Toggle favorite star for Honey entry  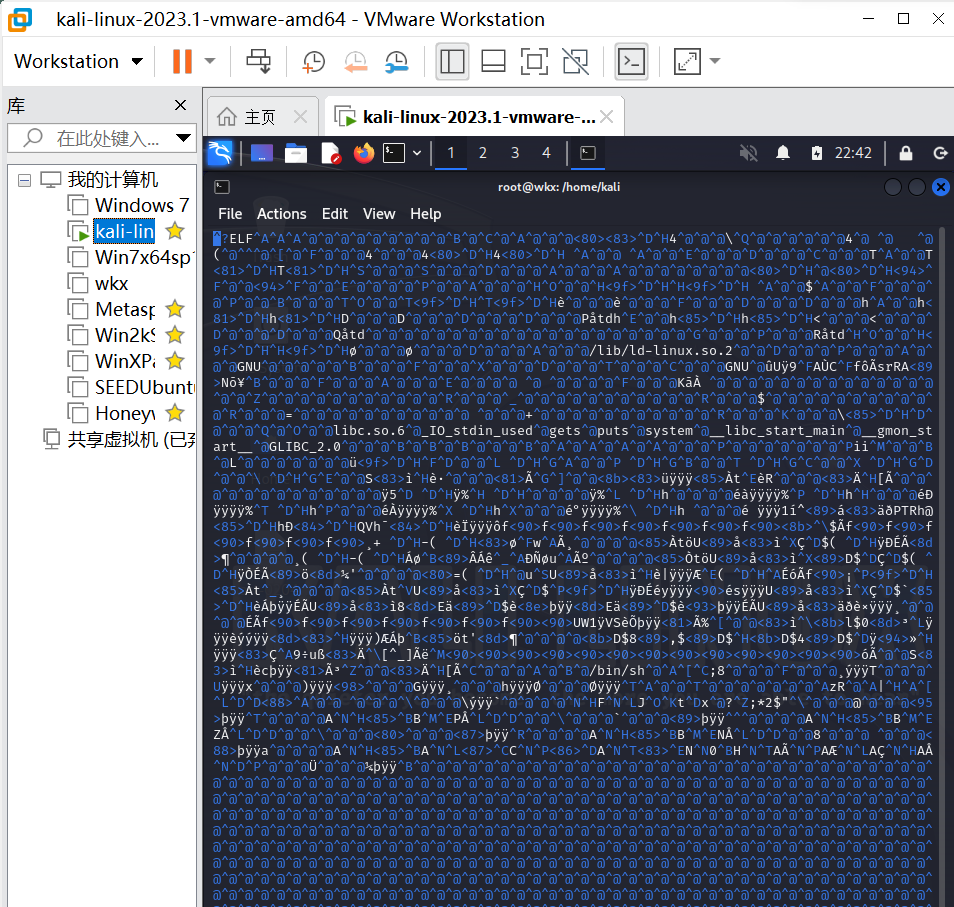pyautogui.click(x=175, y=413)
